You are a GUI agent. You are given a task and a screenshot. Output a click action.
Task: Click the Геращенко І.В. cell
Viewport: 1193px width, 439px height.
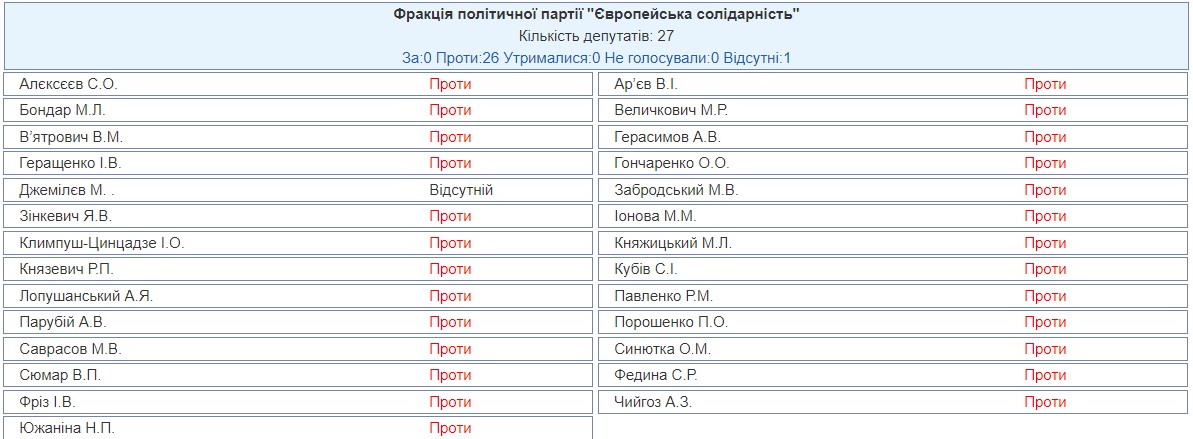(x=297, y=163)
